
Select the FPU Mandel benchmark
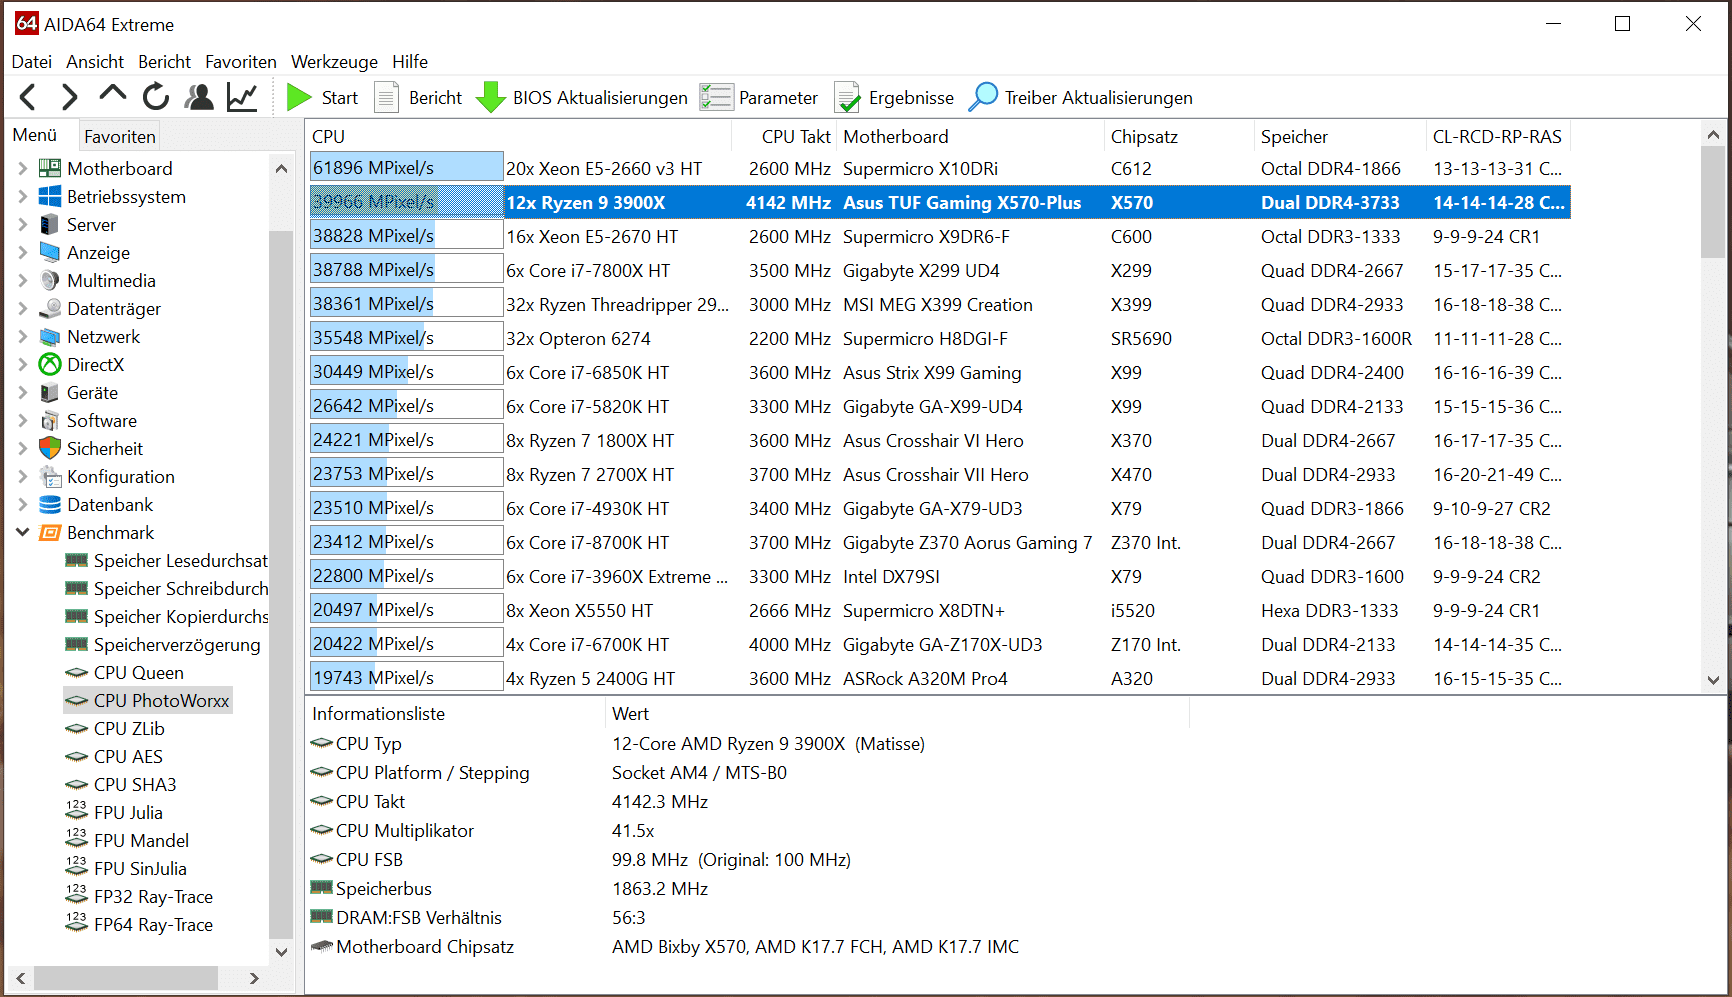141,840
